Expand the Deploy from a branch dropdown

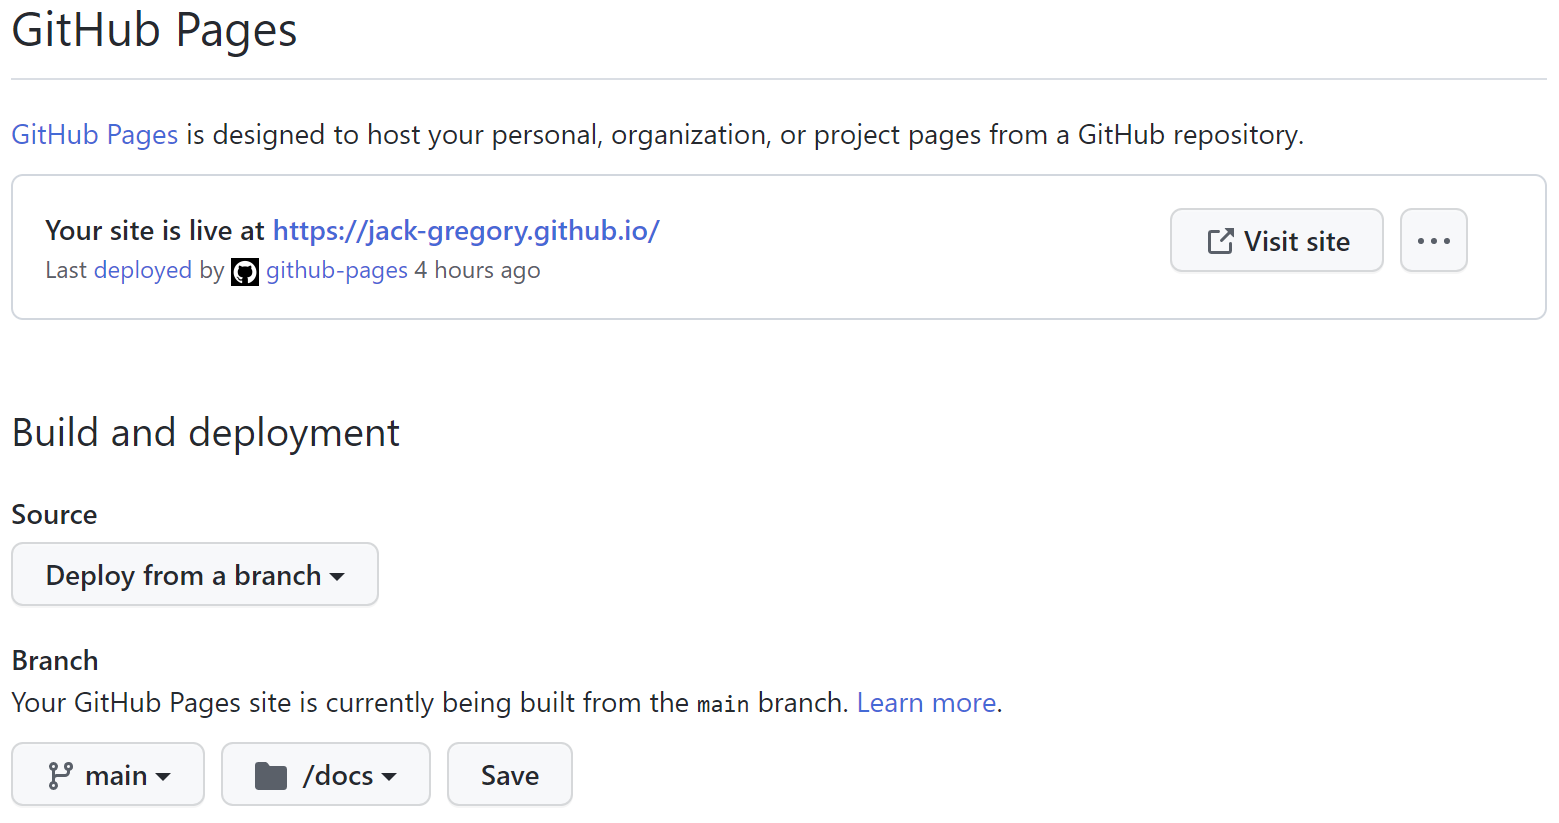pos(195,575)
